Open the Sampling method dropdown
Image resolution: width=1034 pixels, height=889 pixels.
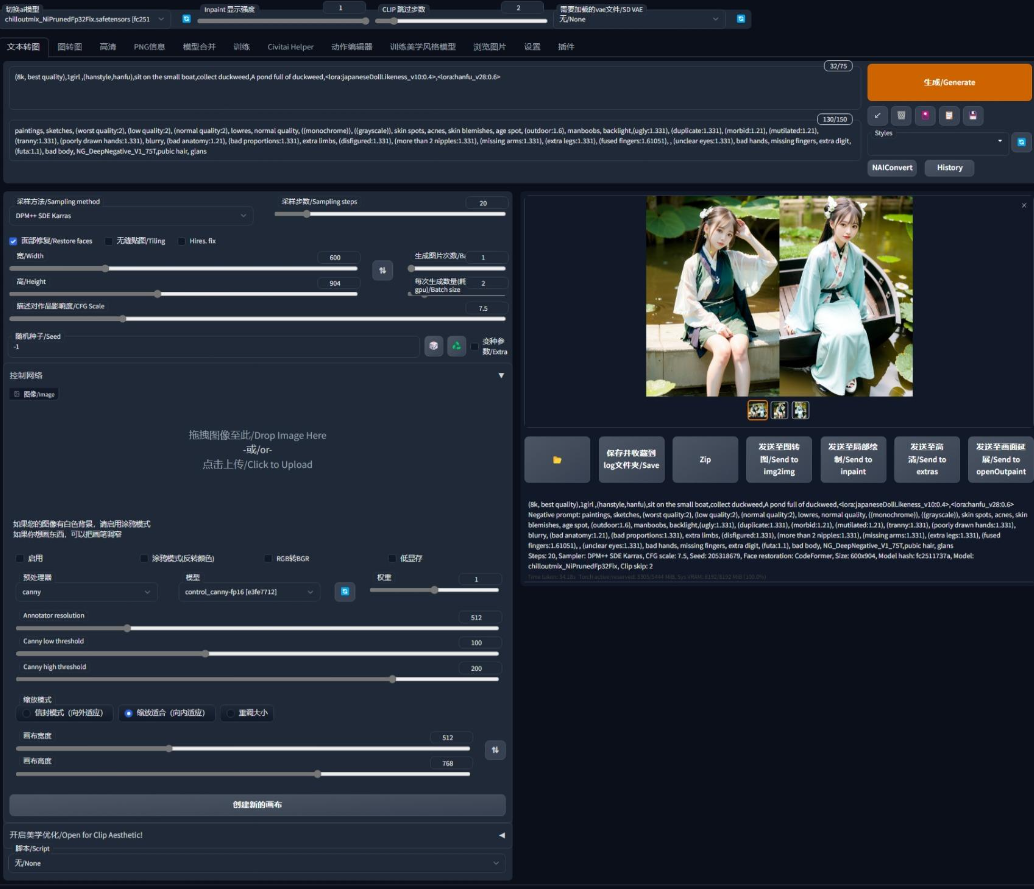point(132,215)
